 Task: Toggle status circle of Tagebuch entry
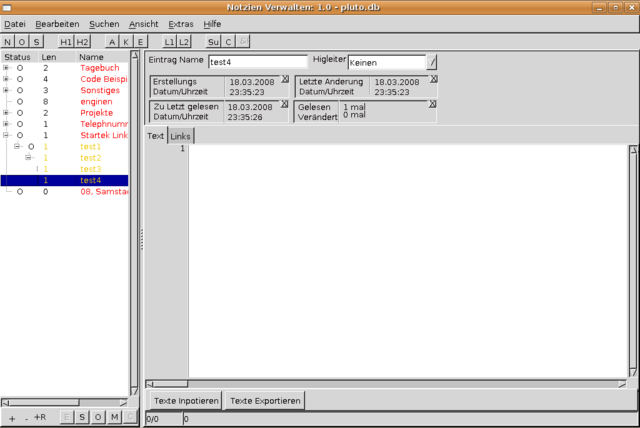(20, 69)
